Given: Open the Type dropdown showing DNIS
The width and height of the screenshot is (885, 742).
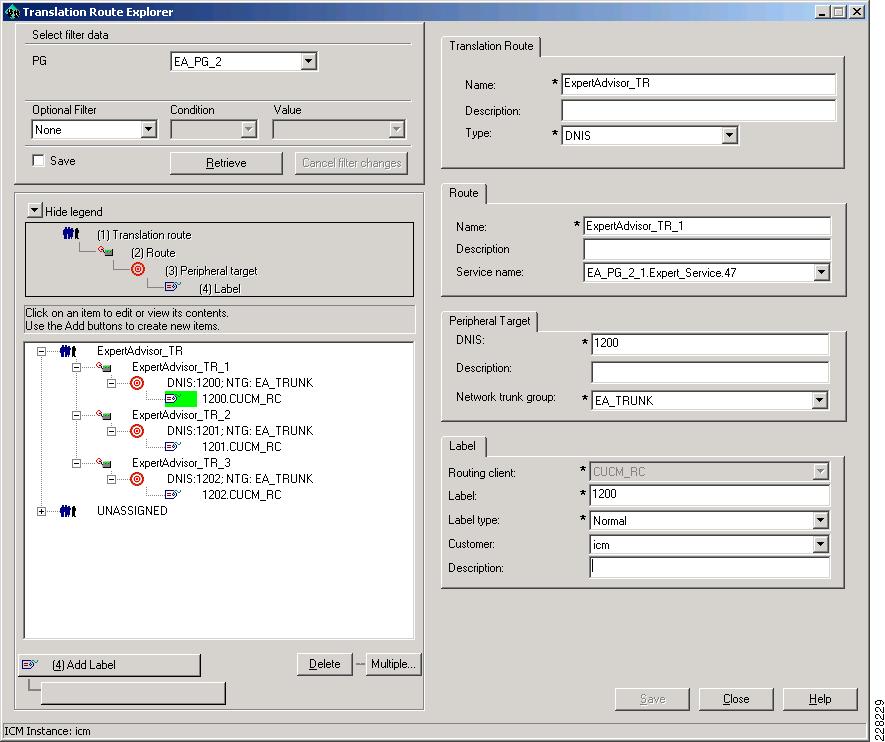Looking at the screenshot, I should (x=729, y=135).
